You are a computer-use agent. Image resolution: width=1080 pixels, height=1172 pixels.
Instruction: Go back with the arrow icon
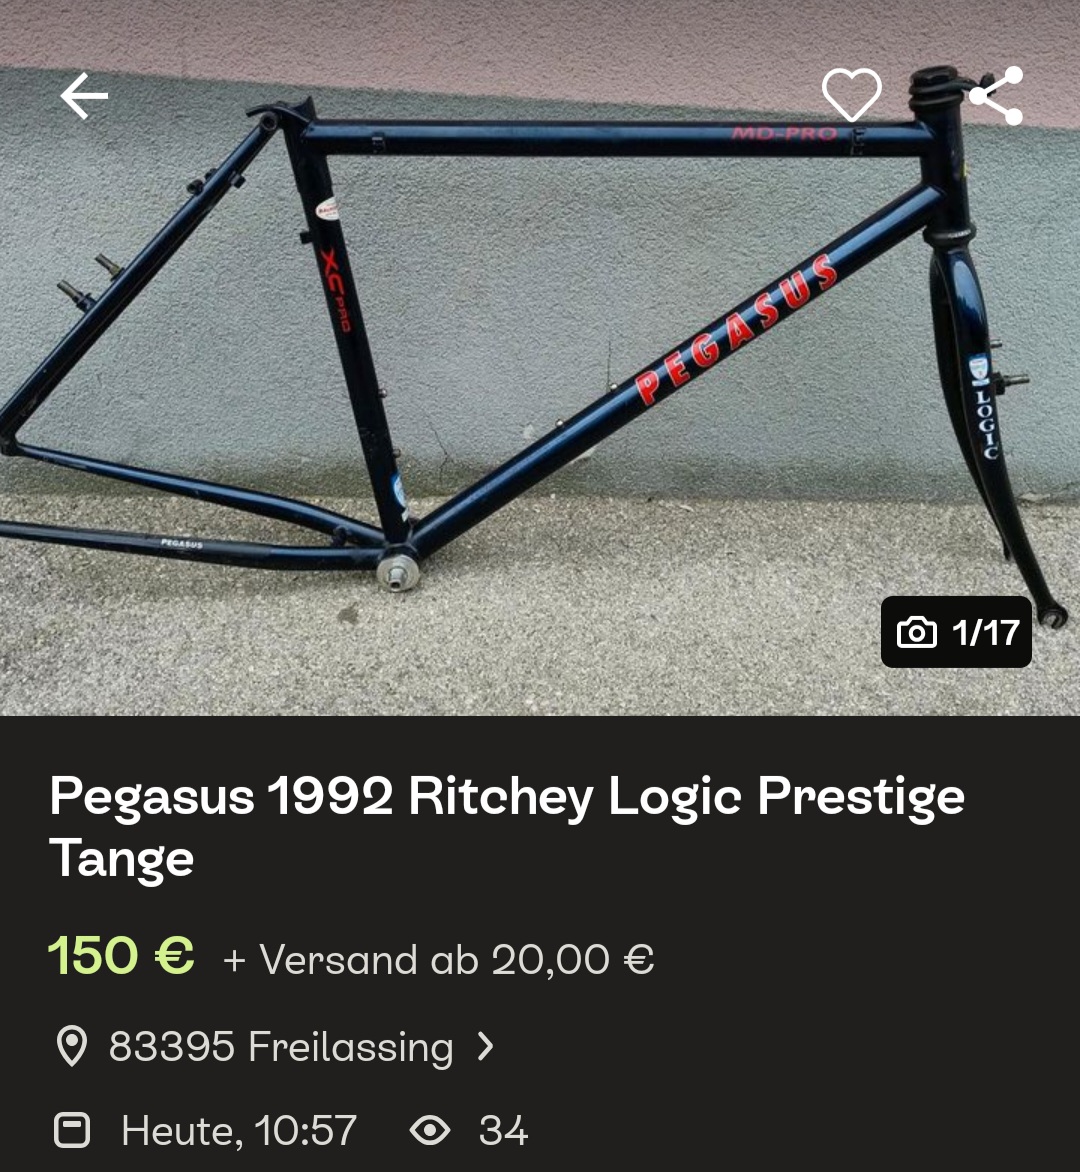click(84, 97)
